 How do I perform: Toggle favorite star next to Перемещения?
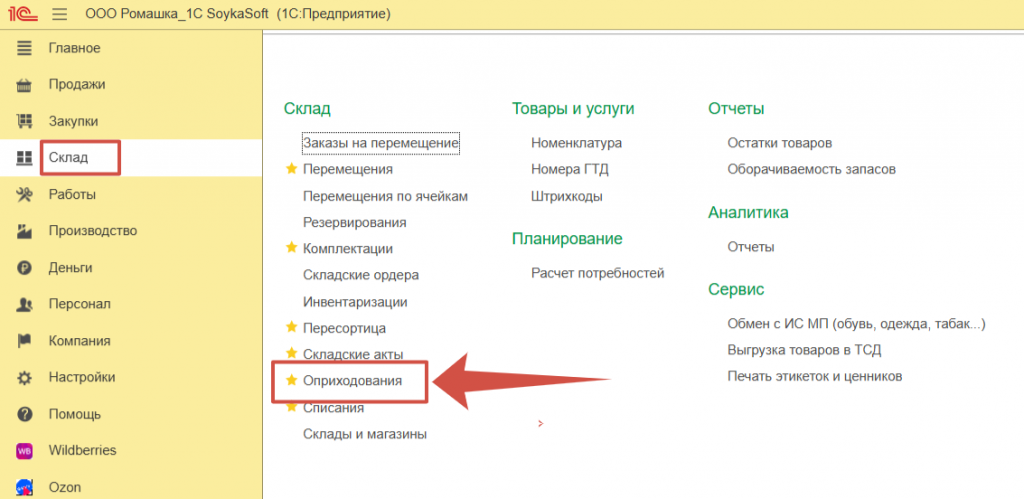coord(291,170)
